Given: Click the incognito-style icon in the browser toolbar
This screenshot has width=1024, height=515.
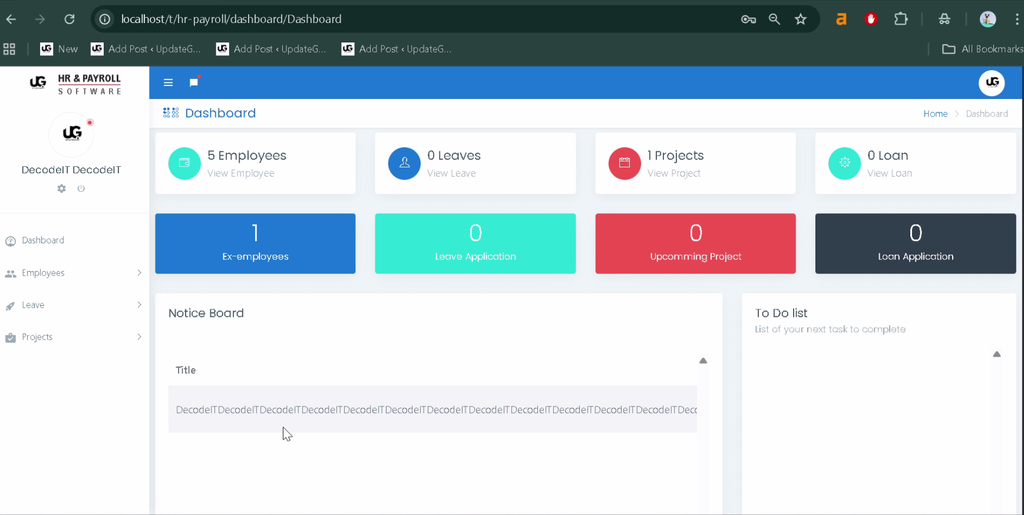Looking at the screenshot, I should pos(944,19).
